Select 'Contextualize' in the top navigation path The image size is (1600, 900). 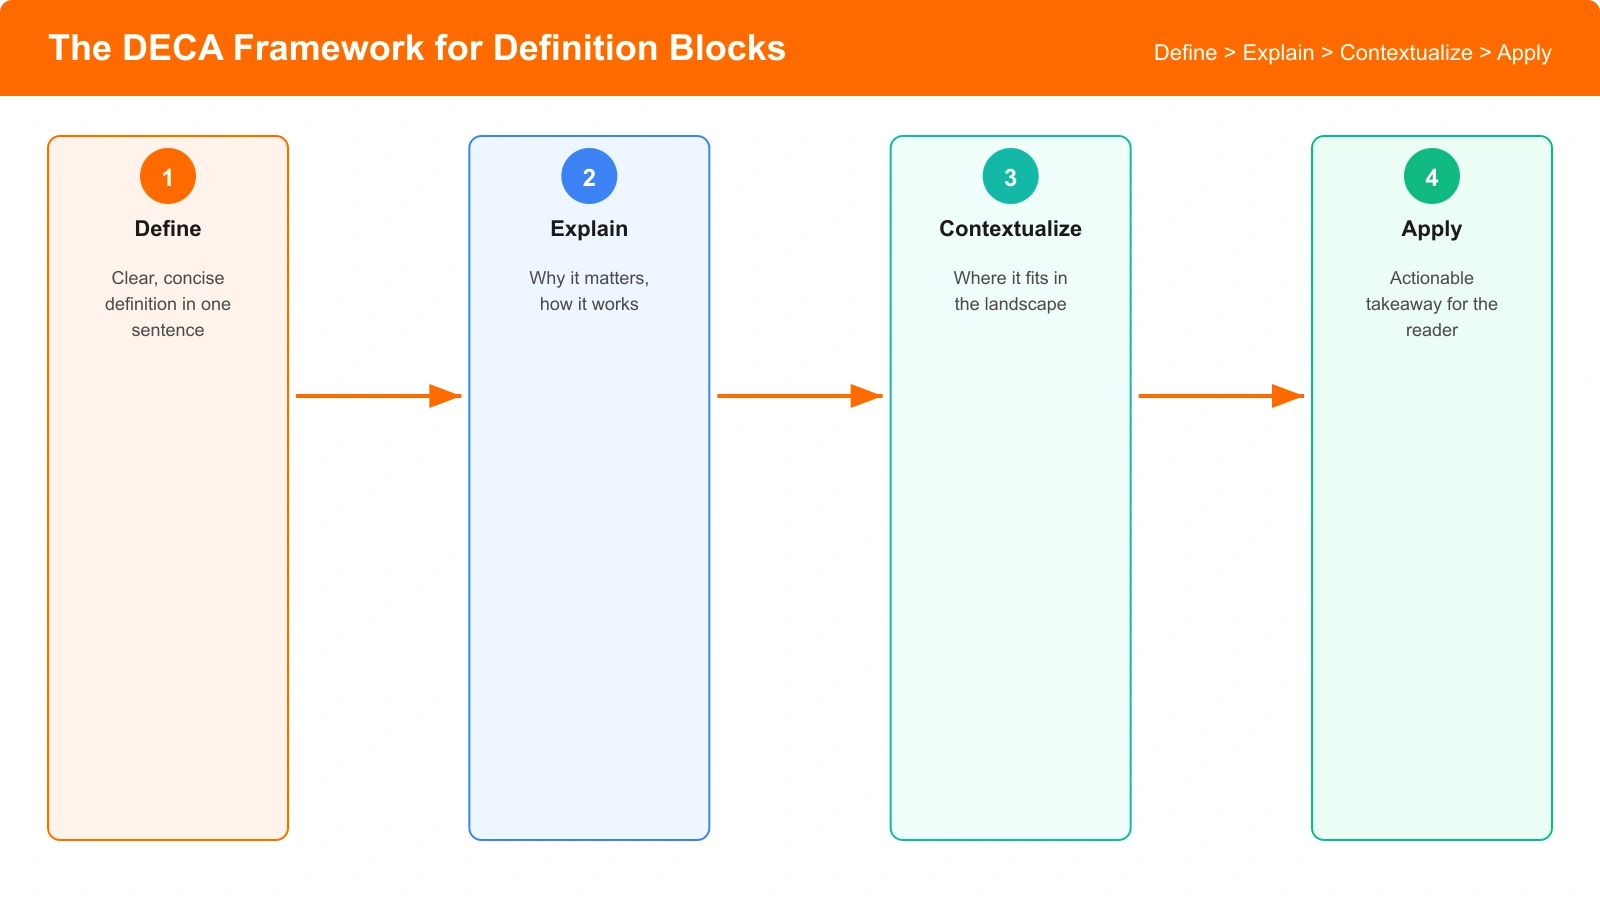(x=1406, y=53)
